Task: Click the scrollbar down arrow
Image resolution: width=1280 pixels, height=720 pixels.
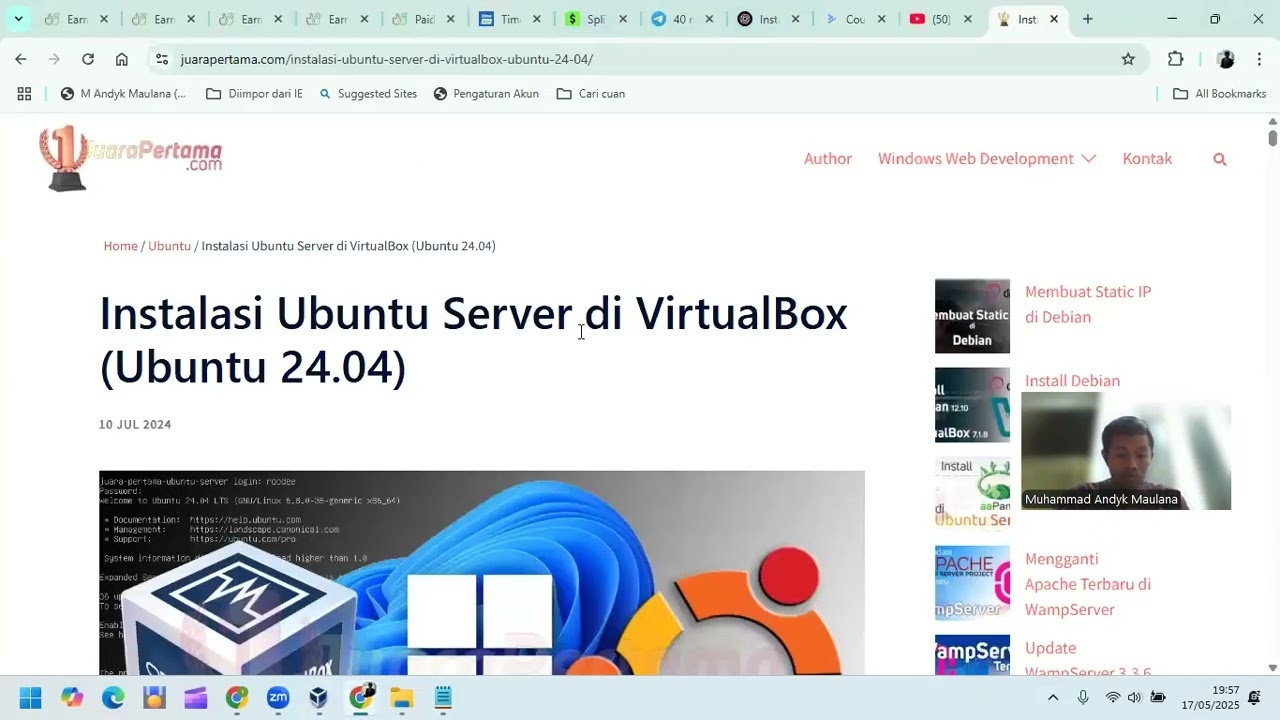Action: click(x=1272, y=668)
